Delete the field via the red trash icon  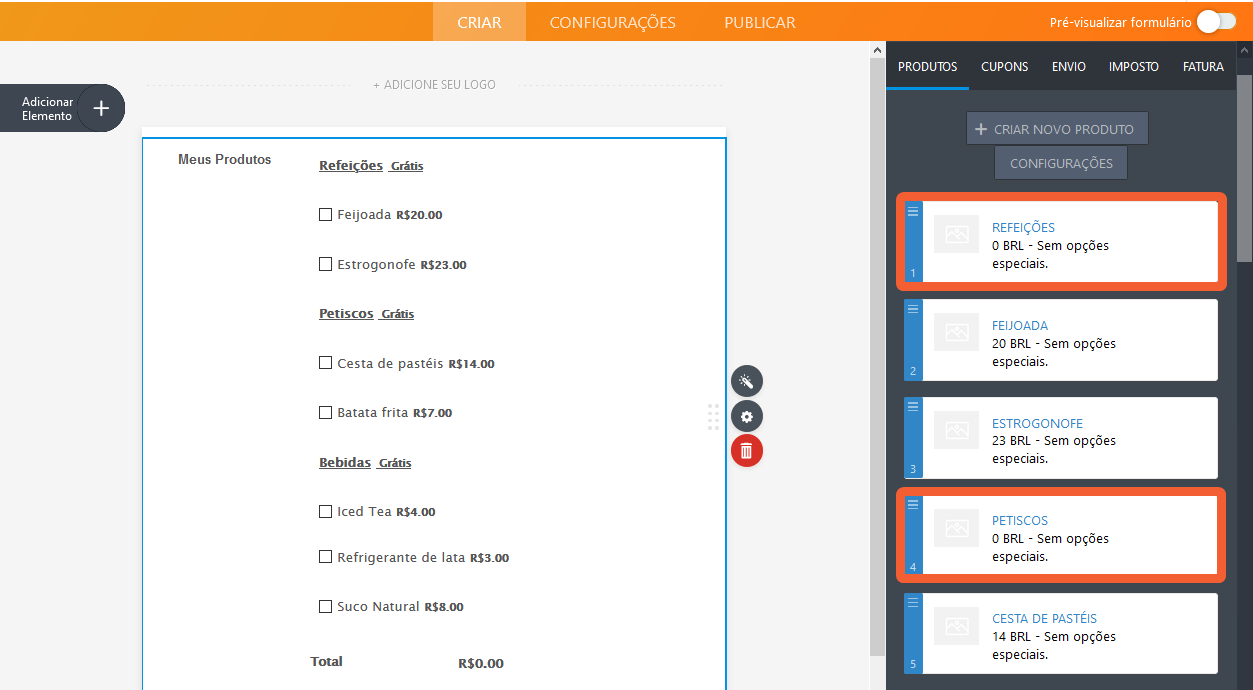[x=746, y=451]
